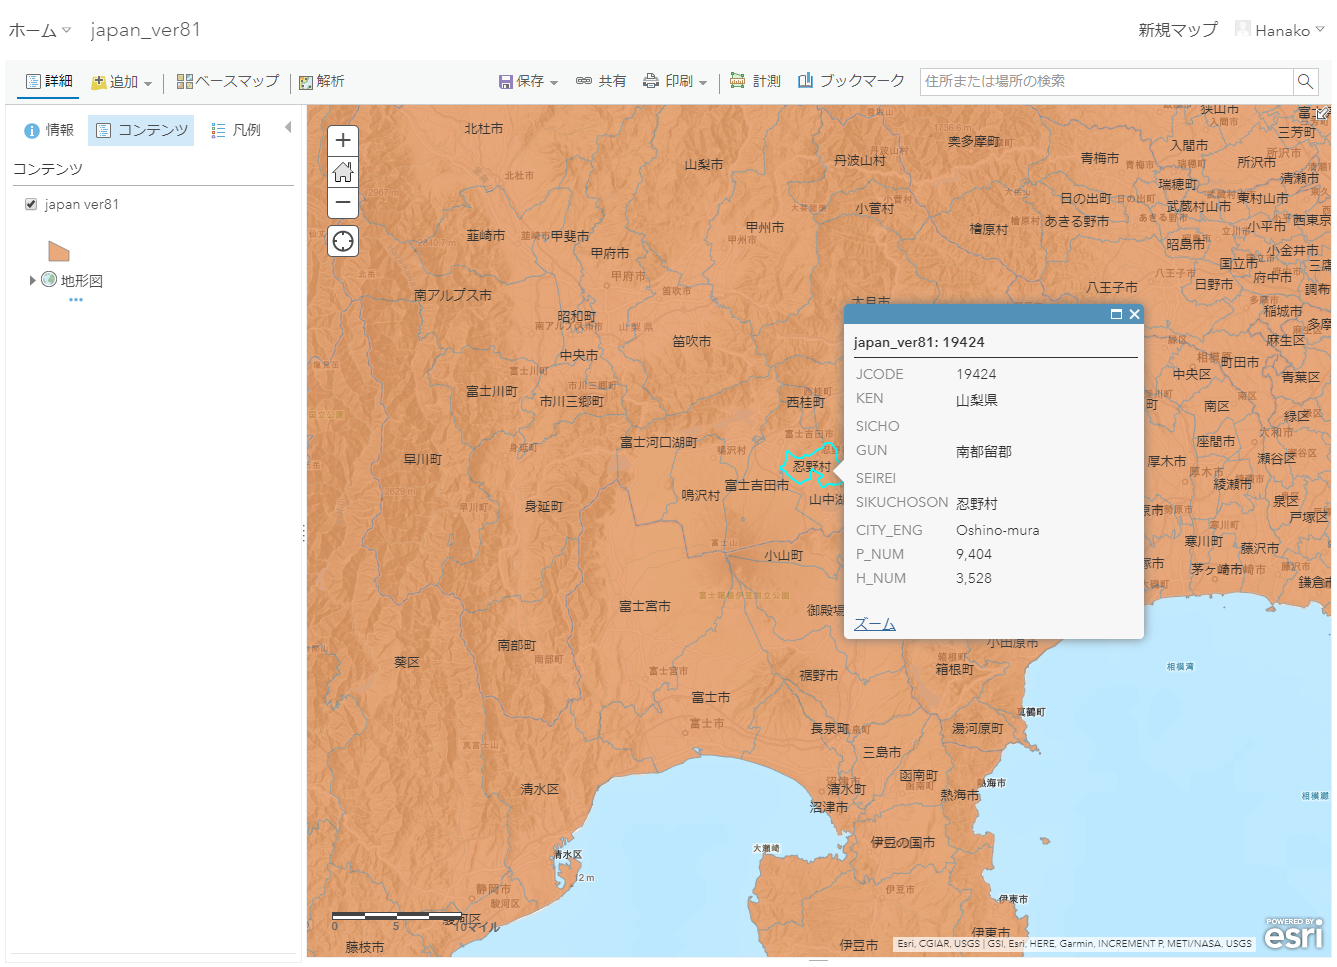The image size is (1337, 967).
Task: Click the ズーム link in the popup
Action: 874,624
